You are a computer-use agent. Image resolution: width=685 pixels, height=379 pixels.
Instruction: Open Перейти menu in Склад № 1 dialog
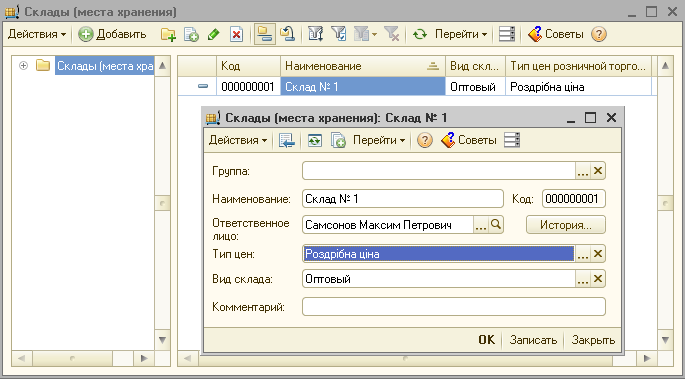[379, 140]
